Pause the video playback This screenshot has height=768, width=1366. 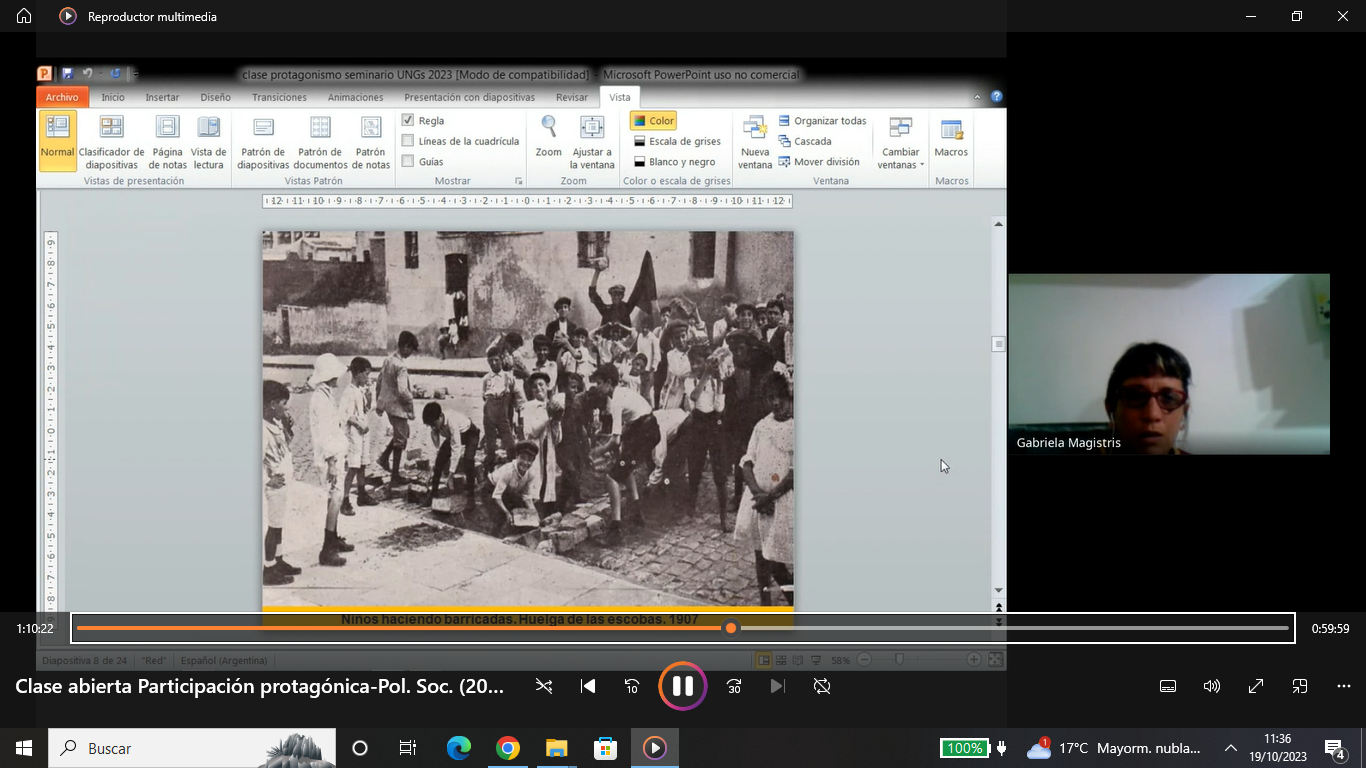pos(683,686)
